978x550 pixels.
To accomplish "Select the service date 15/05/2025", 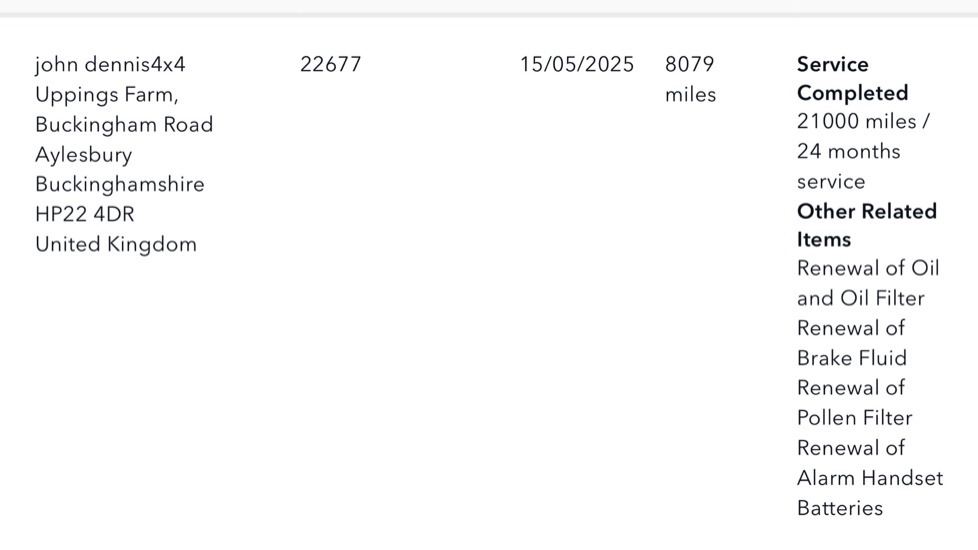I will click(577, 65).
